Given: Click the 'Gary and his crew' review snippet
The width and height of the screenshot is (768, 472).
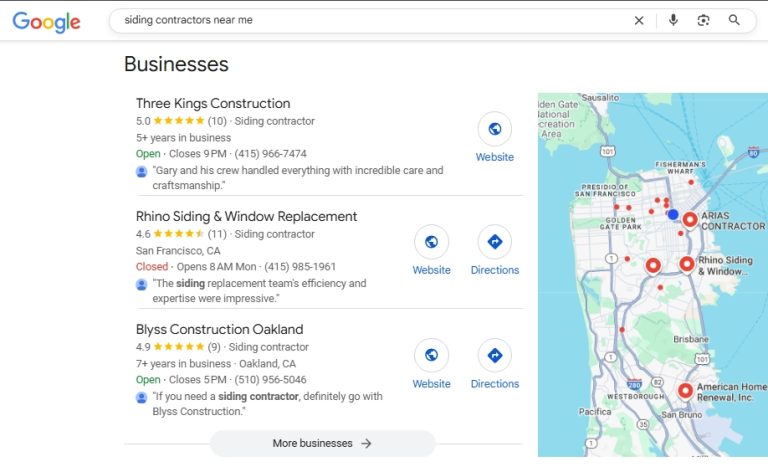Looking at the screenshot, I should point(298,178).
